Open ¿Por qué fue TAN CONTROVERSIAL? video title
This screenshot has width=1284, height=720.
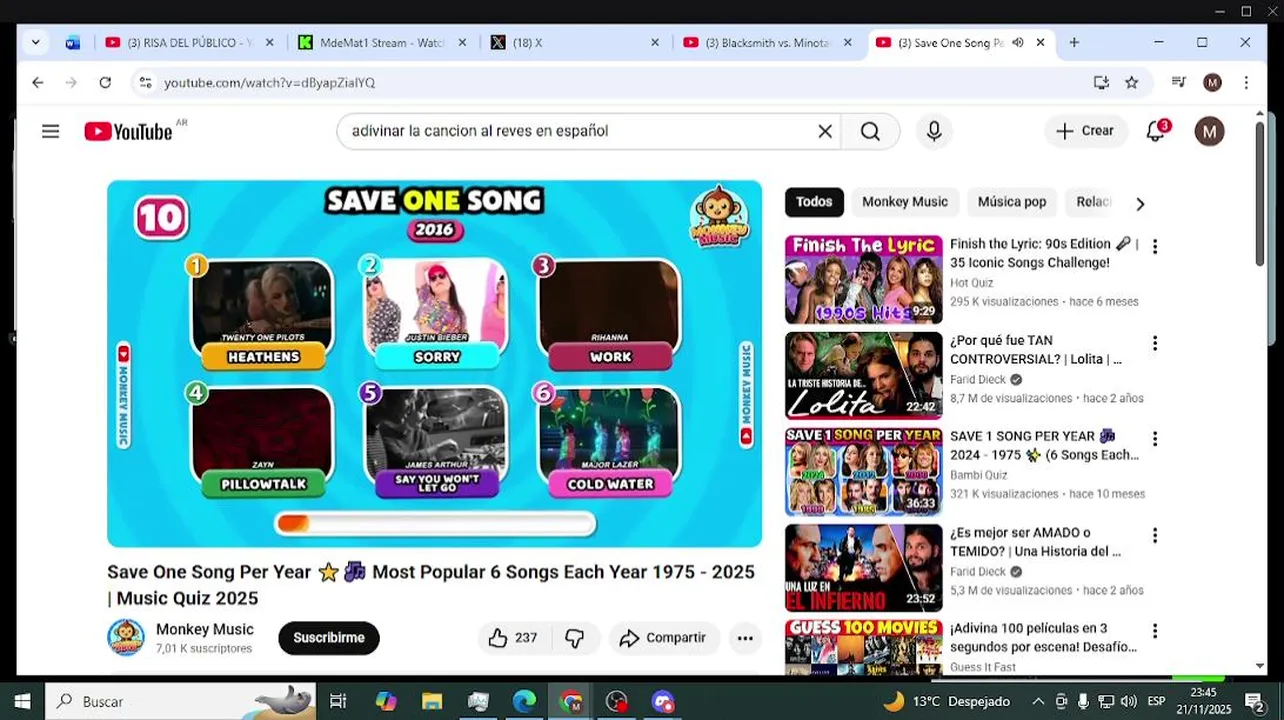pyautogui.click(x=1037, y=350)
